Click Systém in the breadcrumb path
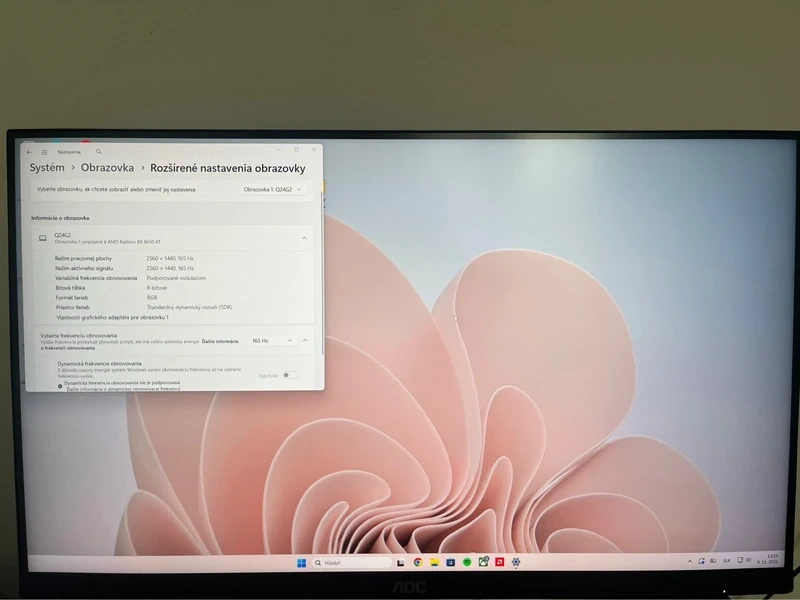 (45, 168)
